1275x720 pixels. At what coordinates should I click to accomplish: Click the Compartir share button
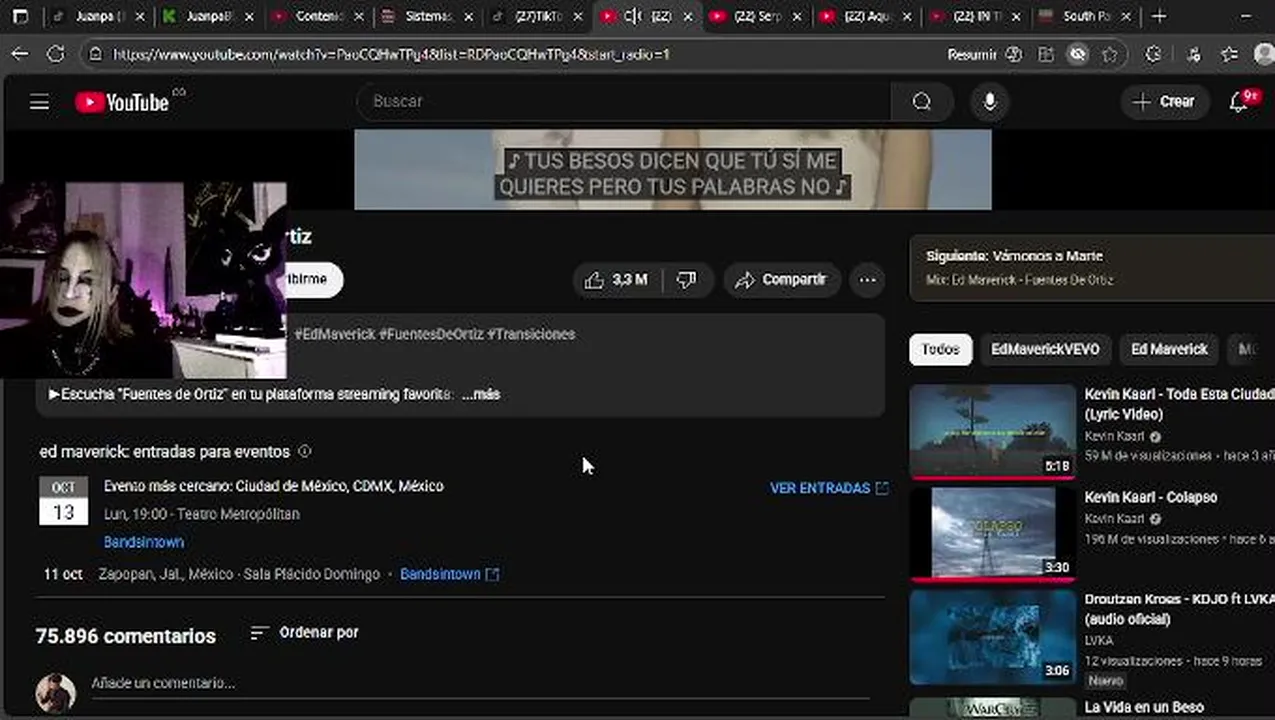(781, 280)
